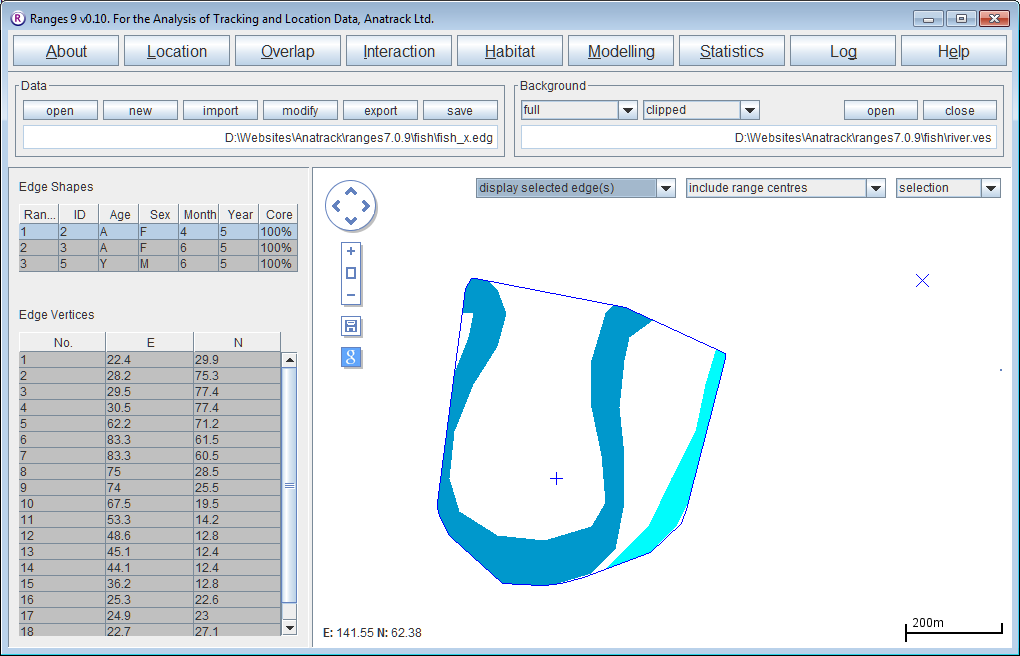Click the fish_x.edg data file path field

(x=260, y=138)
